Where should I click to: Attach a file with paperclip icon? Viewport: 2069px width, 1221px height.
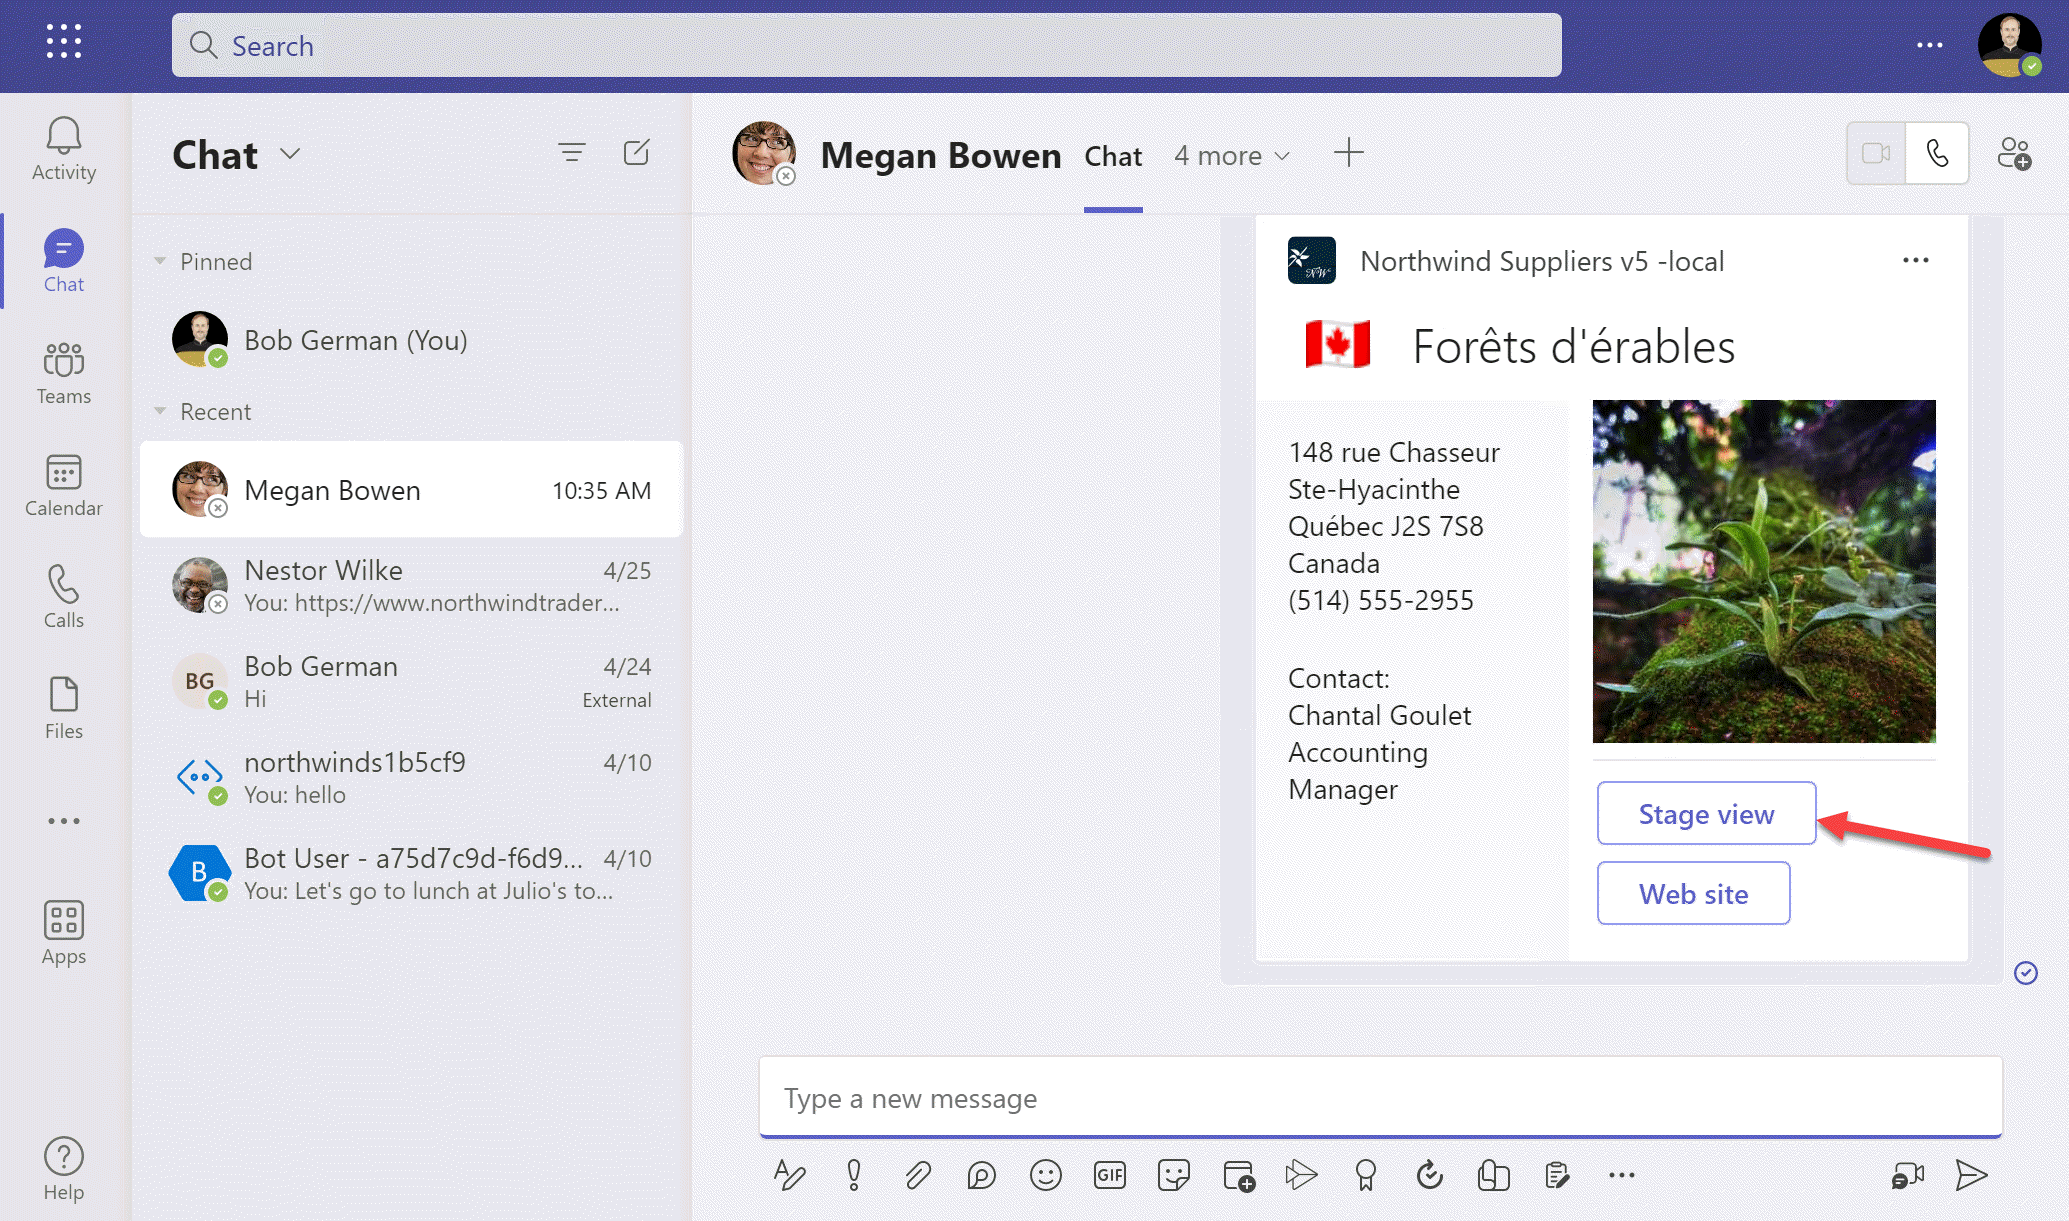pyautogui.click(x=918, y=1175)
